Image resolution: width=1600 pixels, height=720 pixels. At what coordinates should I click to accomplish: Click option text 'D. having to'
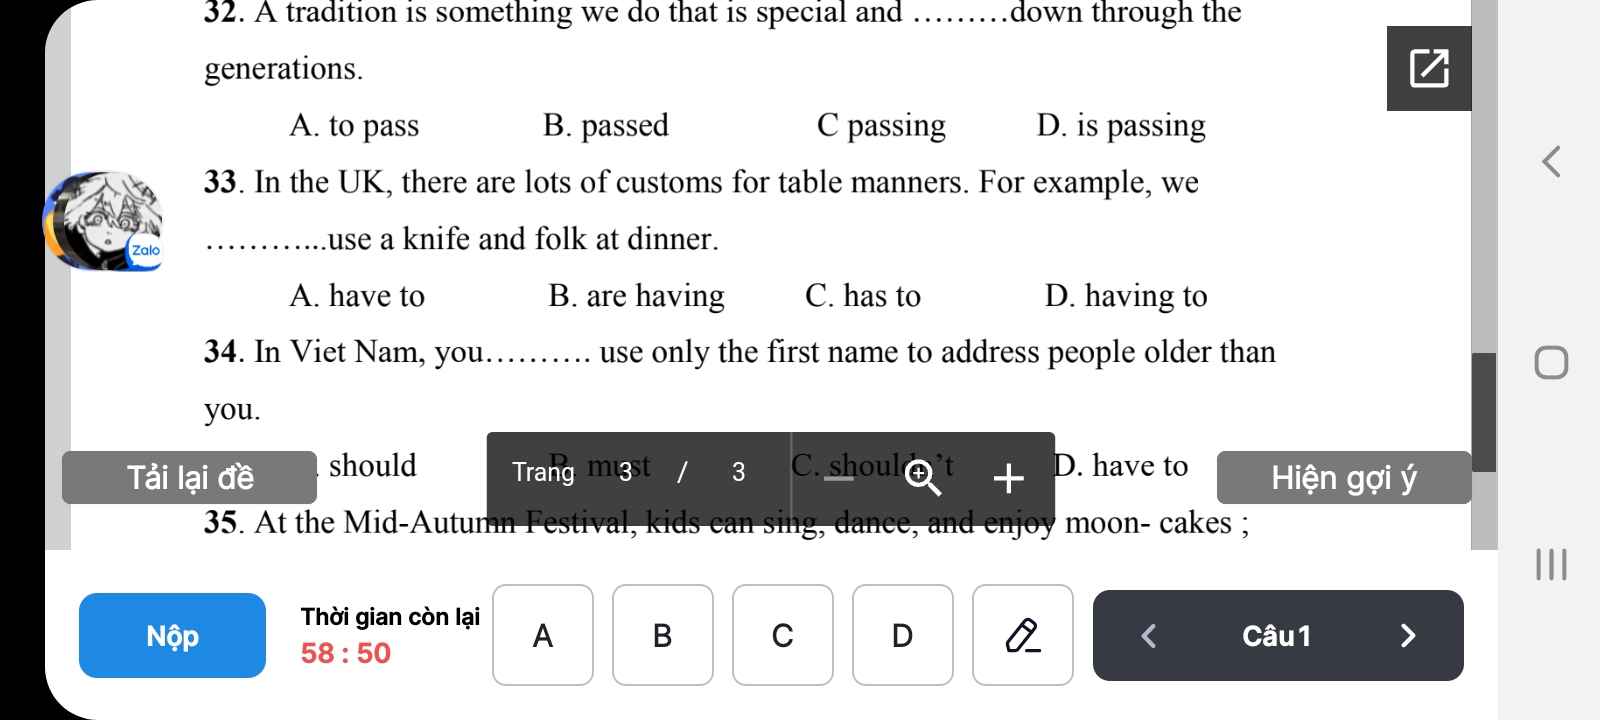point(1126,296)
